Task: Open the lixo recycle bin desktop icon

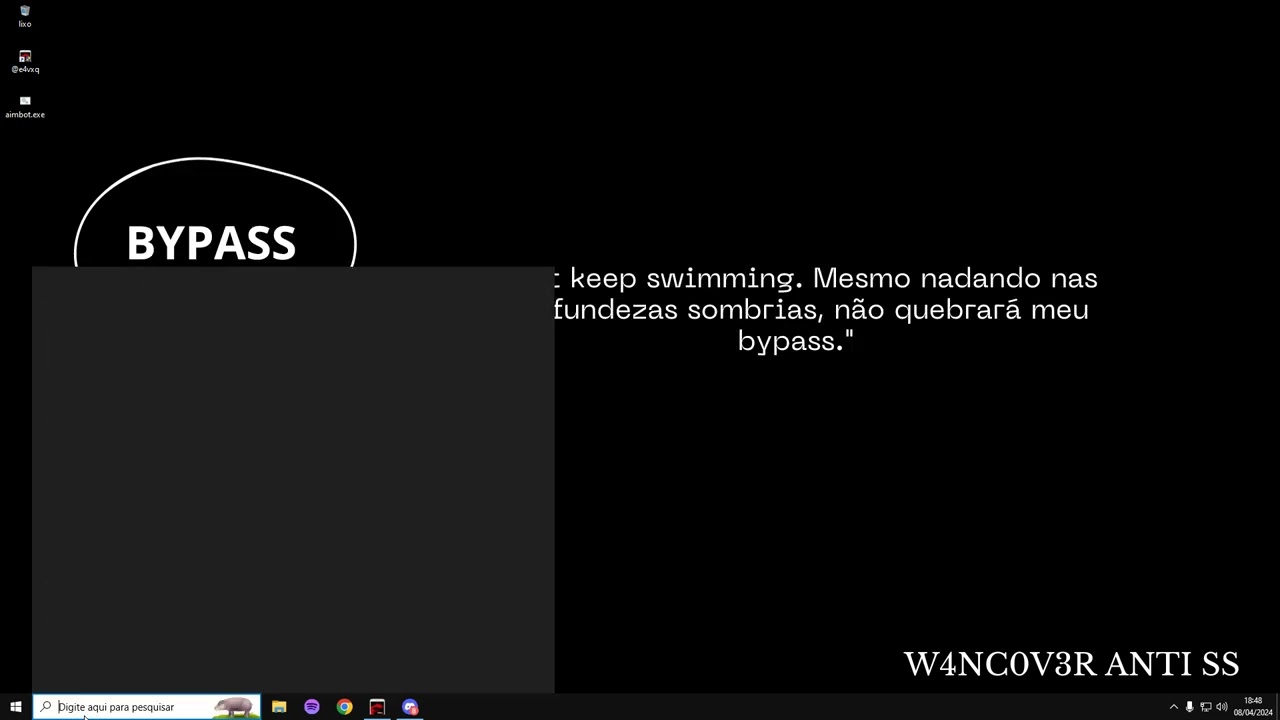Action: [x=25, y=16]
